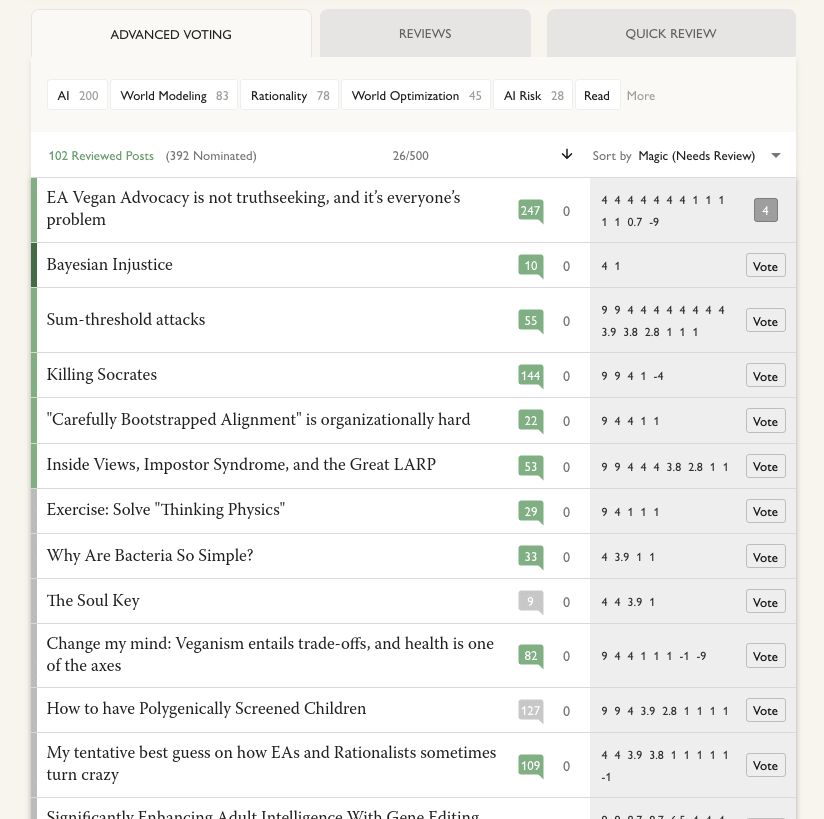Vote on Bayesian Injustice
This screenshot has height=819, width=824.
click(x=766, y=266)
